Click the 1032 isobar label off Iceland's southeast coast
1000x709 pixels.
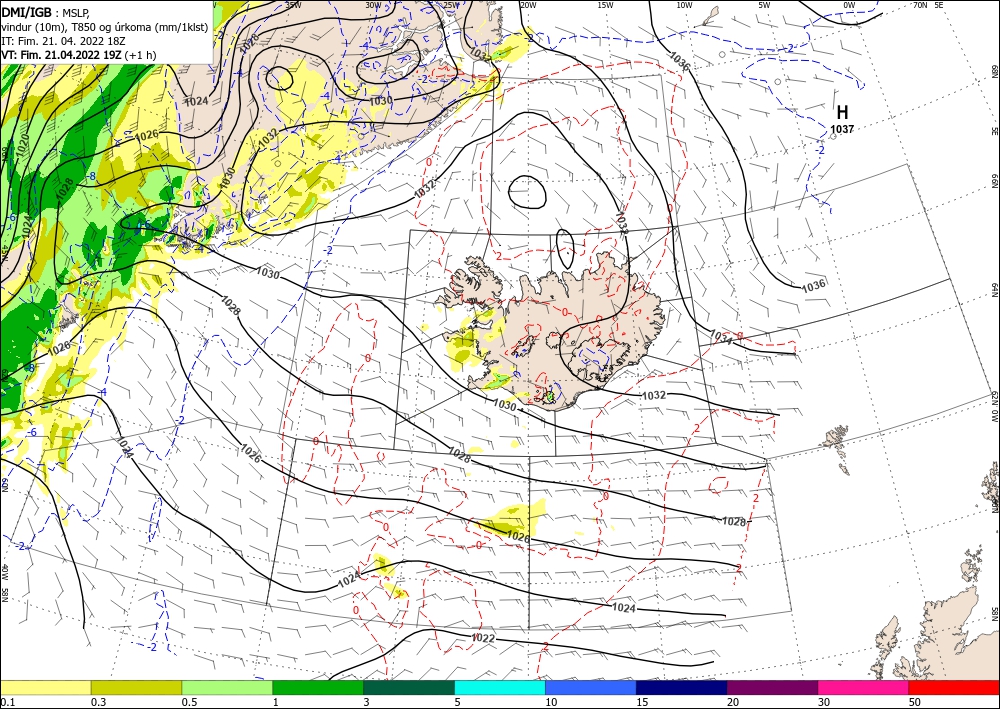coord(654,395)
